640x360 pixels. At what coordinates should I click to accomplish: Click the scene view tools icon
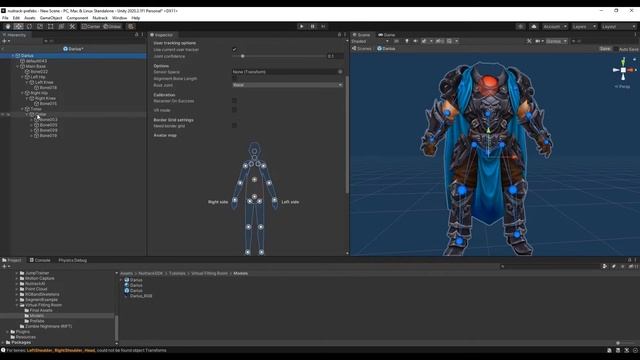[x=529, y=41]
